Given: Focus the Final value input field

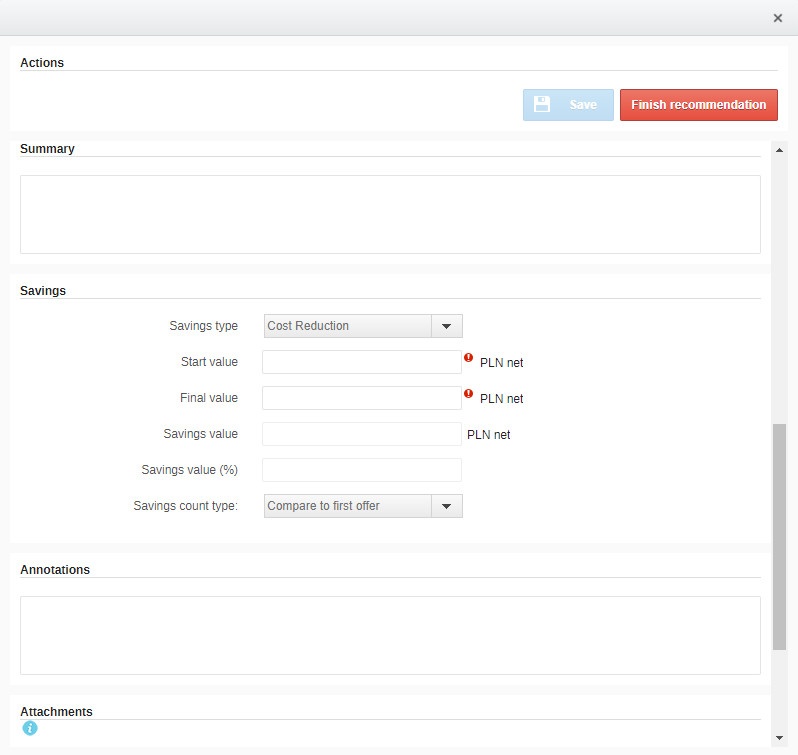Looking at the screenshot, I should 361,398.
